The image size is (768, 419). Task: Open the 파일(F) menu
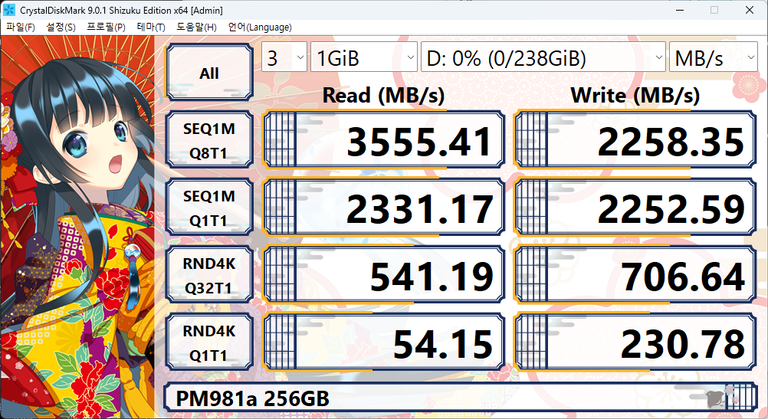click(21, 27)
